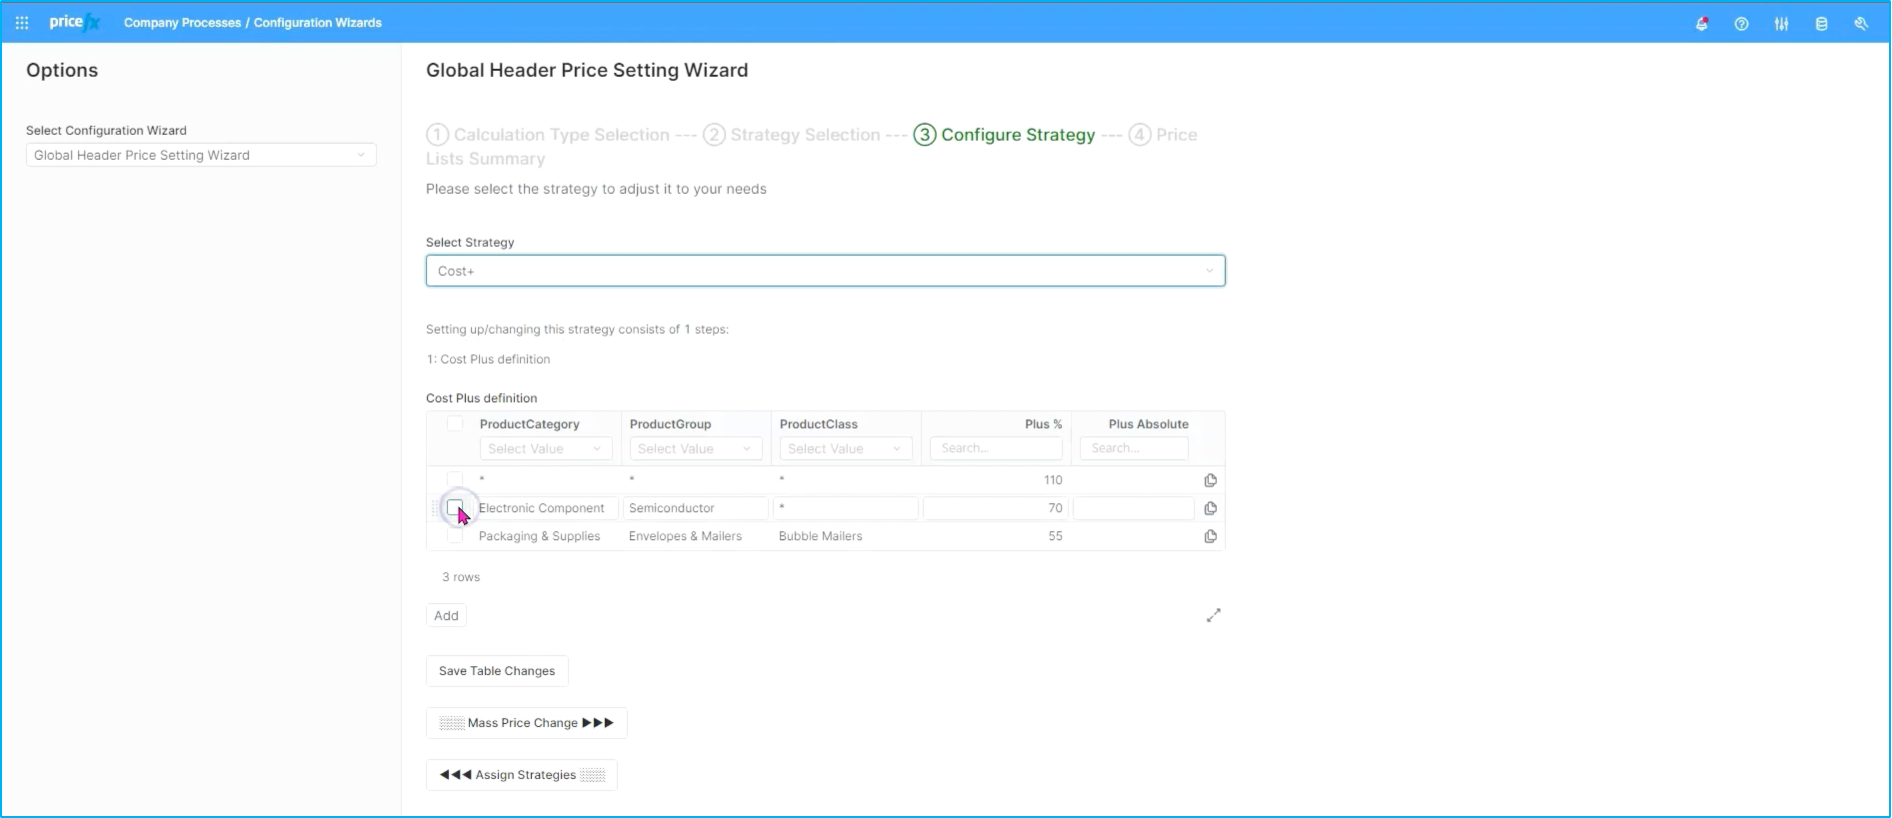
Task: Edit the Plus % value 70
Action: pos(996,508)
